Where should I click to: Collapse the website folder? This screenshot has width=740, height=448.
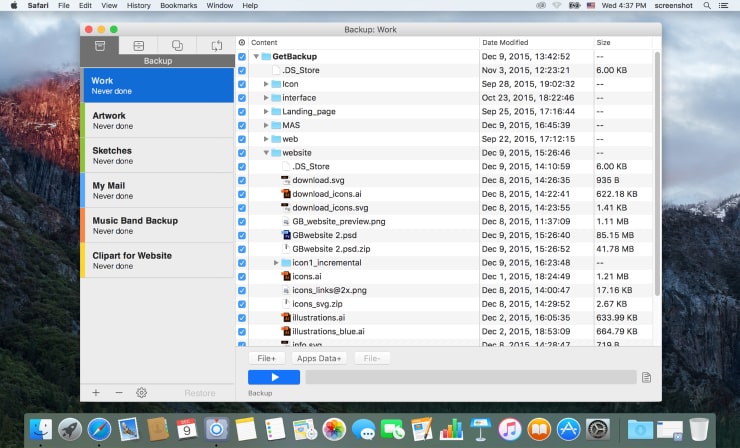click(x=266, y=153)
